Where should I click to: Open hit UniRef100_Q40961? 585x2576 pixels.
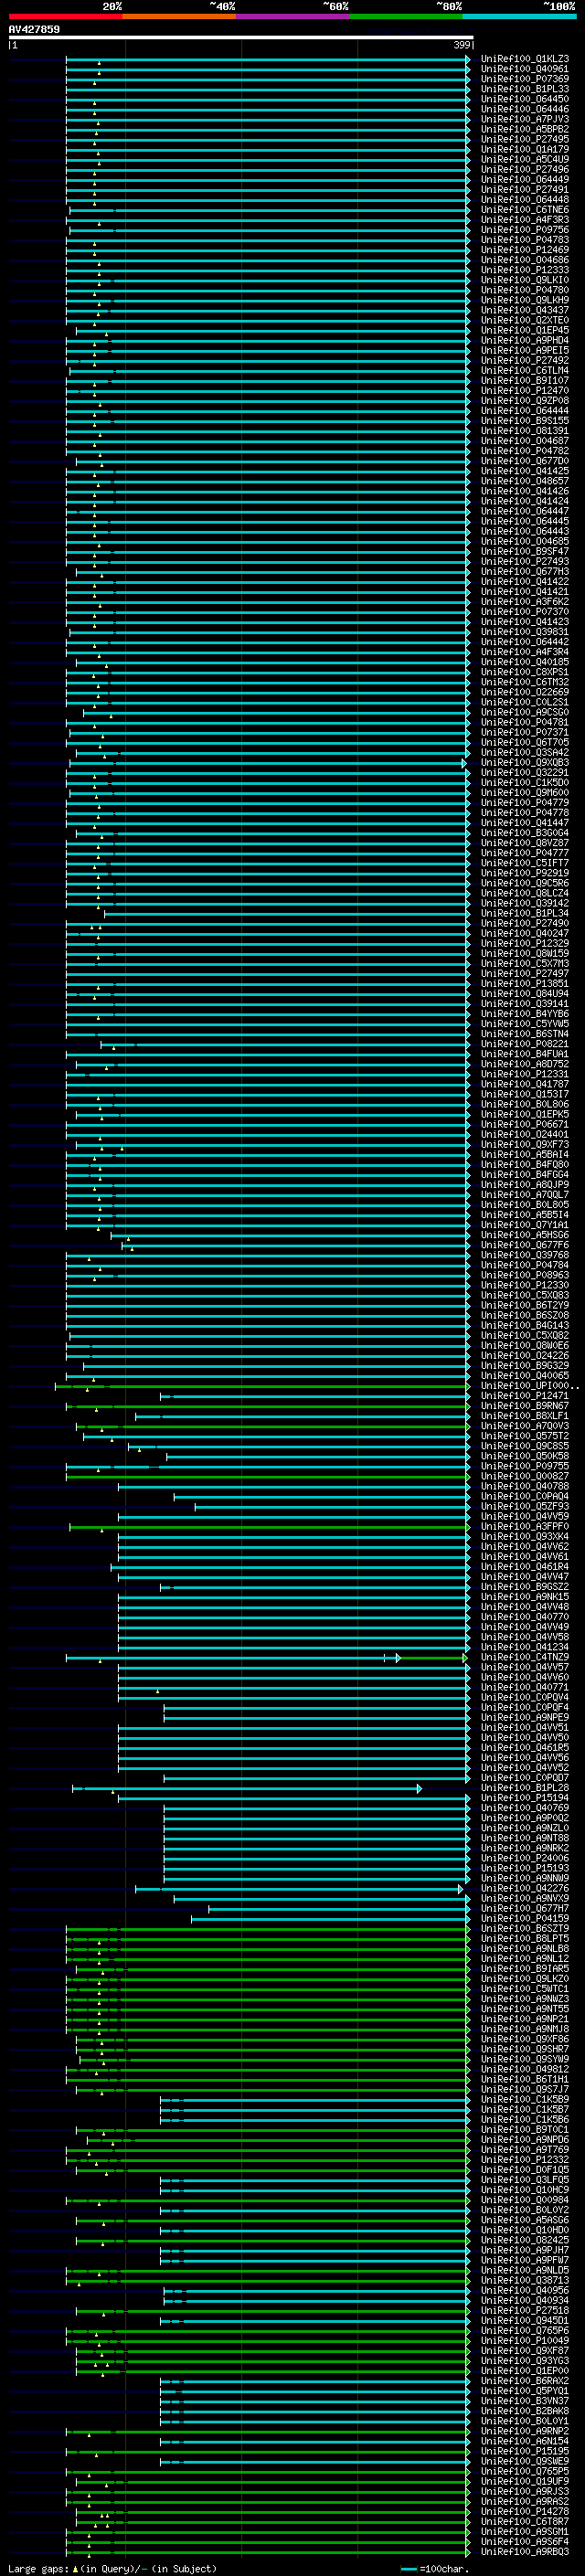coord(525,69)
